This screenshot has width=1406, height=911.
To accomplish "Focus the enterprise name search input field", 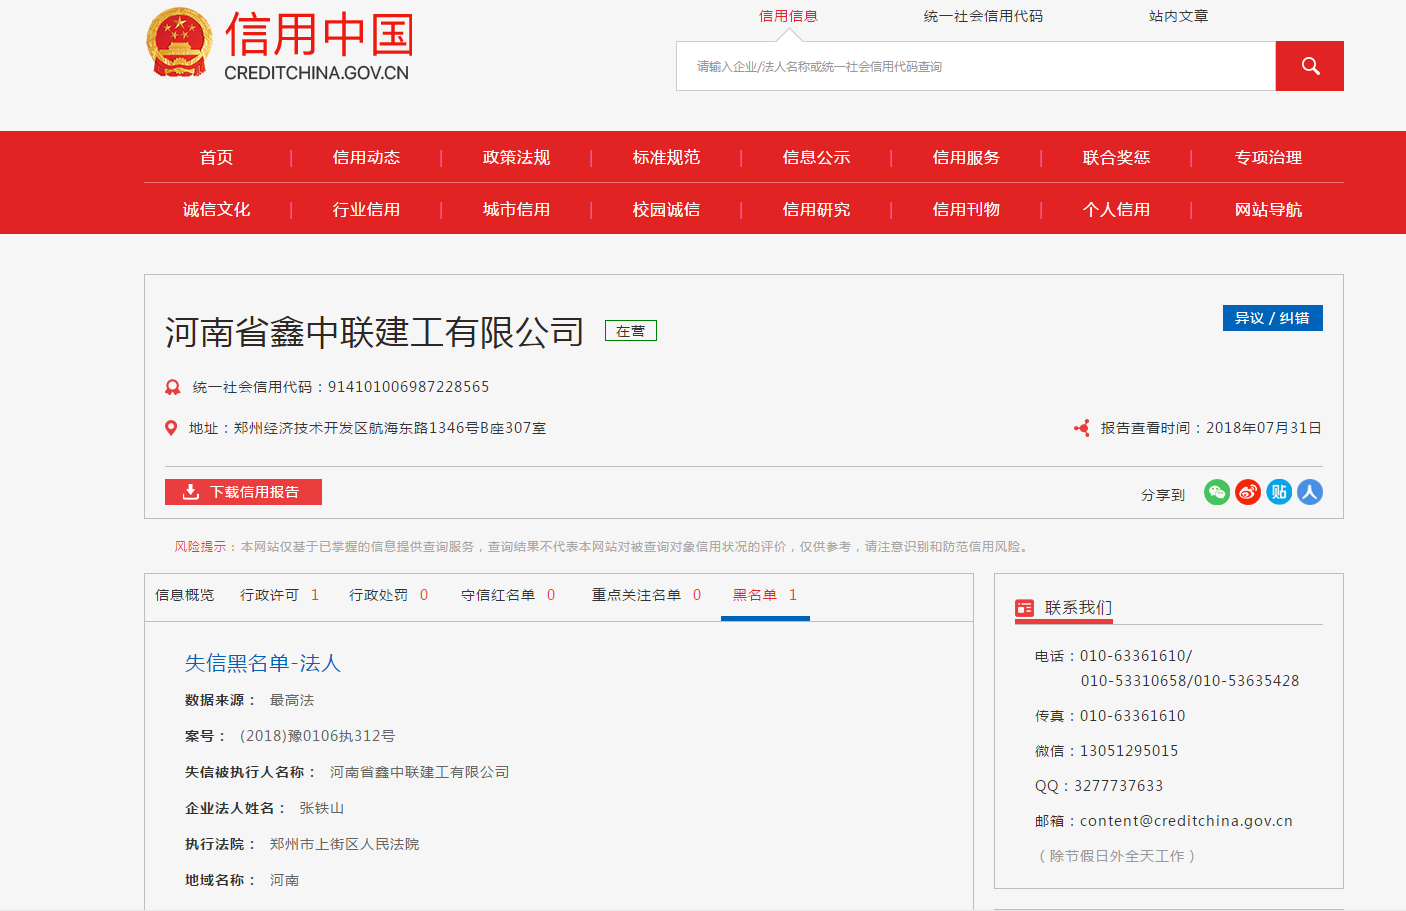I will pyautogui.click(x=975, y=66).
